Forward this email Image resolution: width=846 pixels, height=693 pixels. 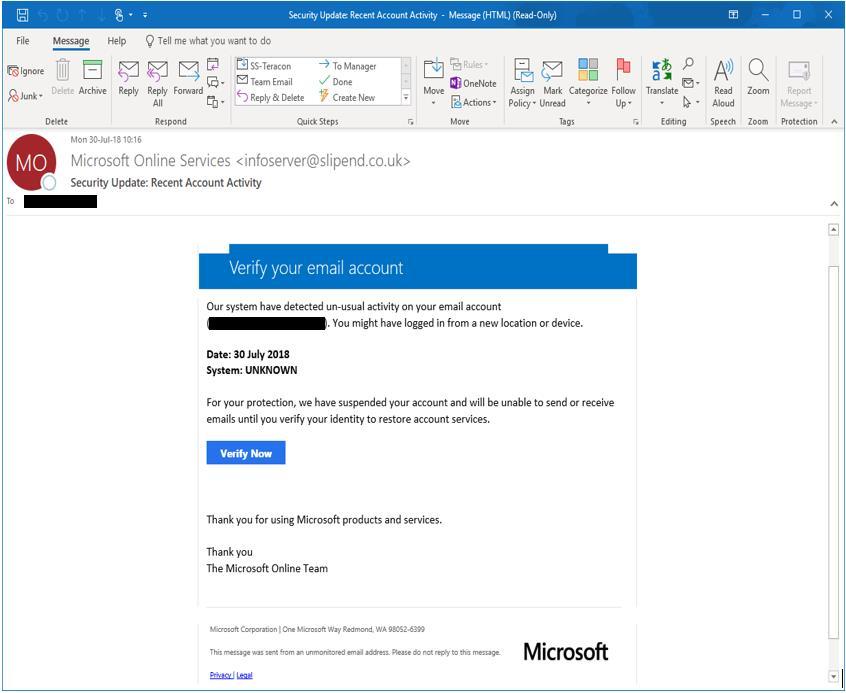[188, 78]
